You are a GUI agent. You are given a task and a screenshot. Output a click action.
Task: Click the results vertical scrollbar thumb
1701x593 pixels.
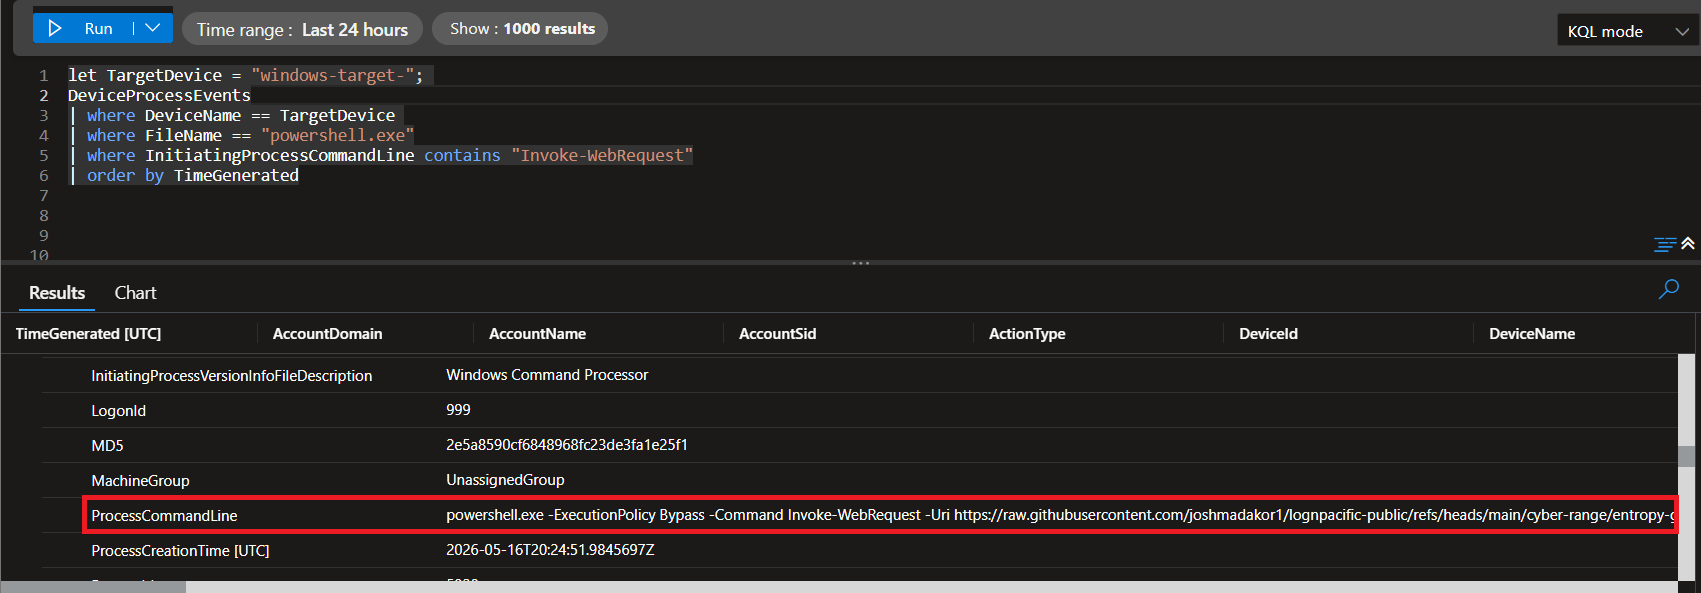point(1686,456)
